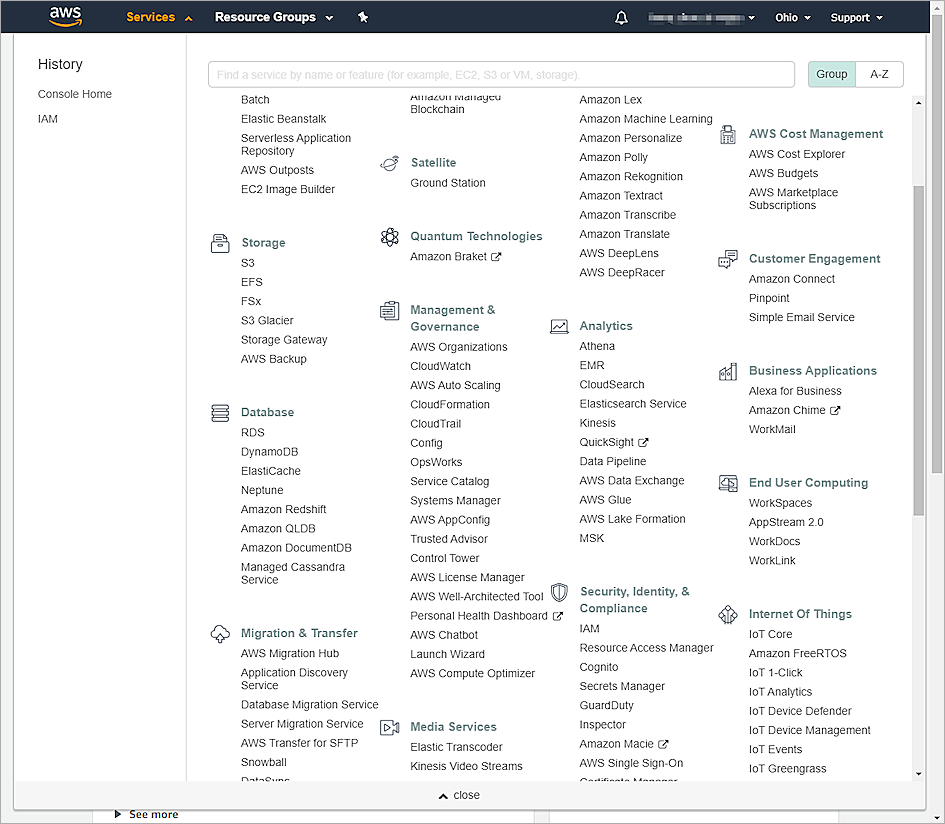Open Amazon Redshift
Screen dimensions: 945x824
[x=283, y=509]
